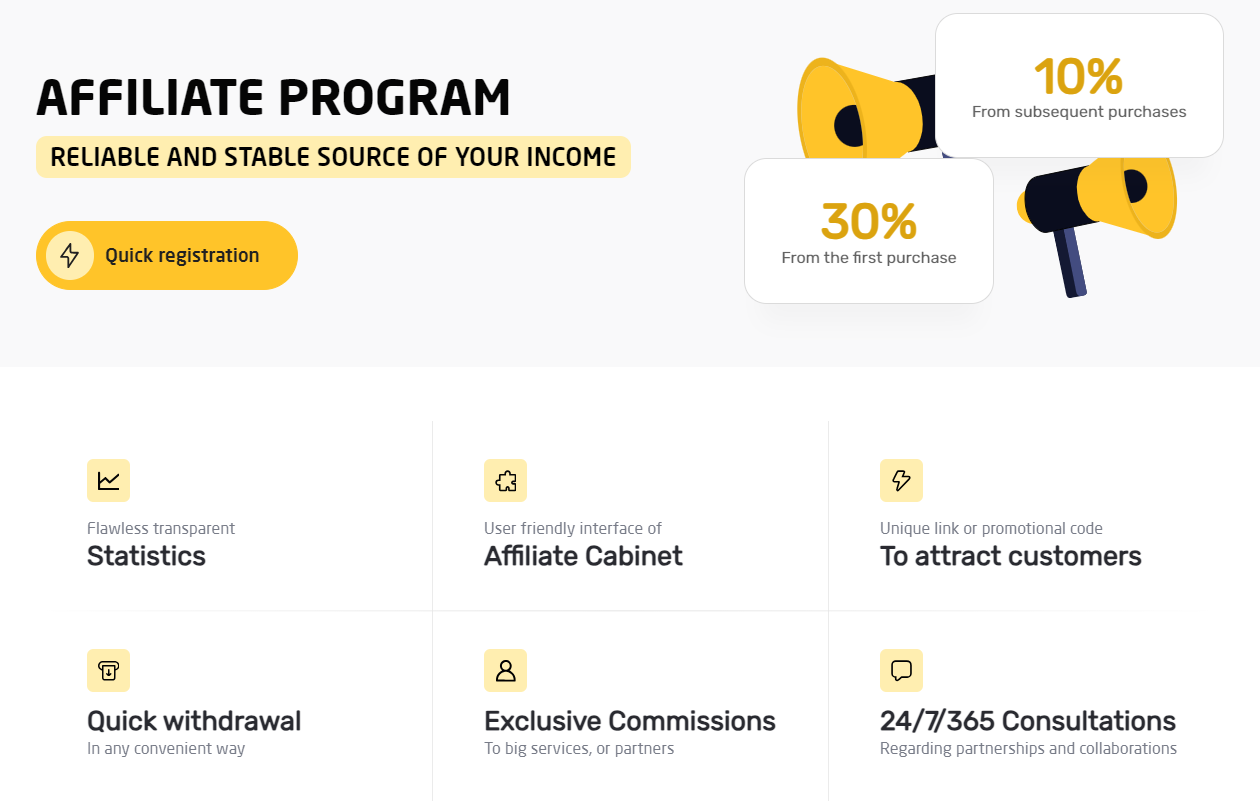Click the To attract customers heading
Screen dimensions: 1260x810
tap(1010, 556)
